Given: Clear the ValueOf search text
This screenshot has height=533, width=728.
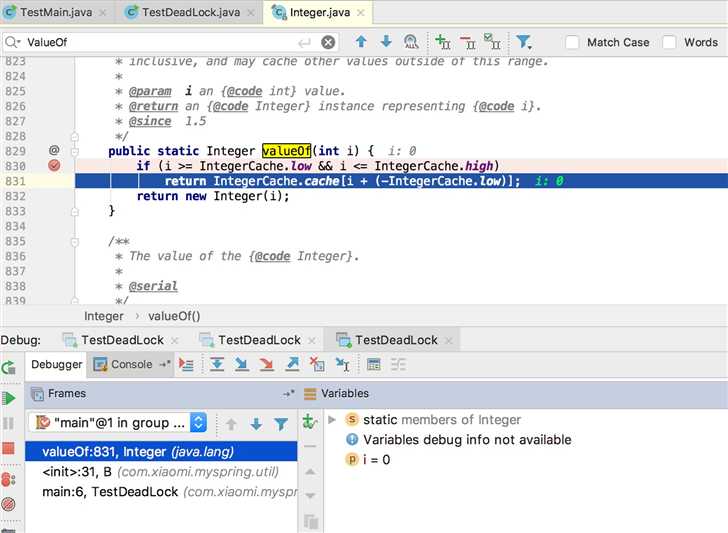Looking at the screenshot, I should pos(328,42).
